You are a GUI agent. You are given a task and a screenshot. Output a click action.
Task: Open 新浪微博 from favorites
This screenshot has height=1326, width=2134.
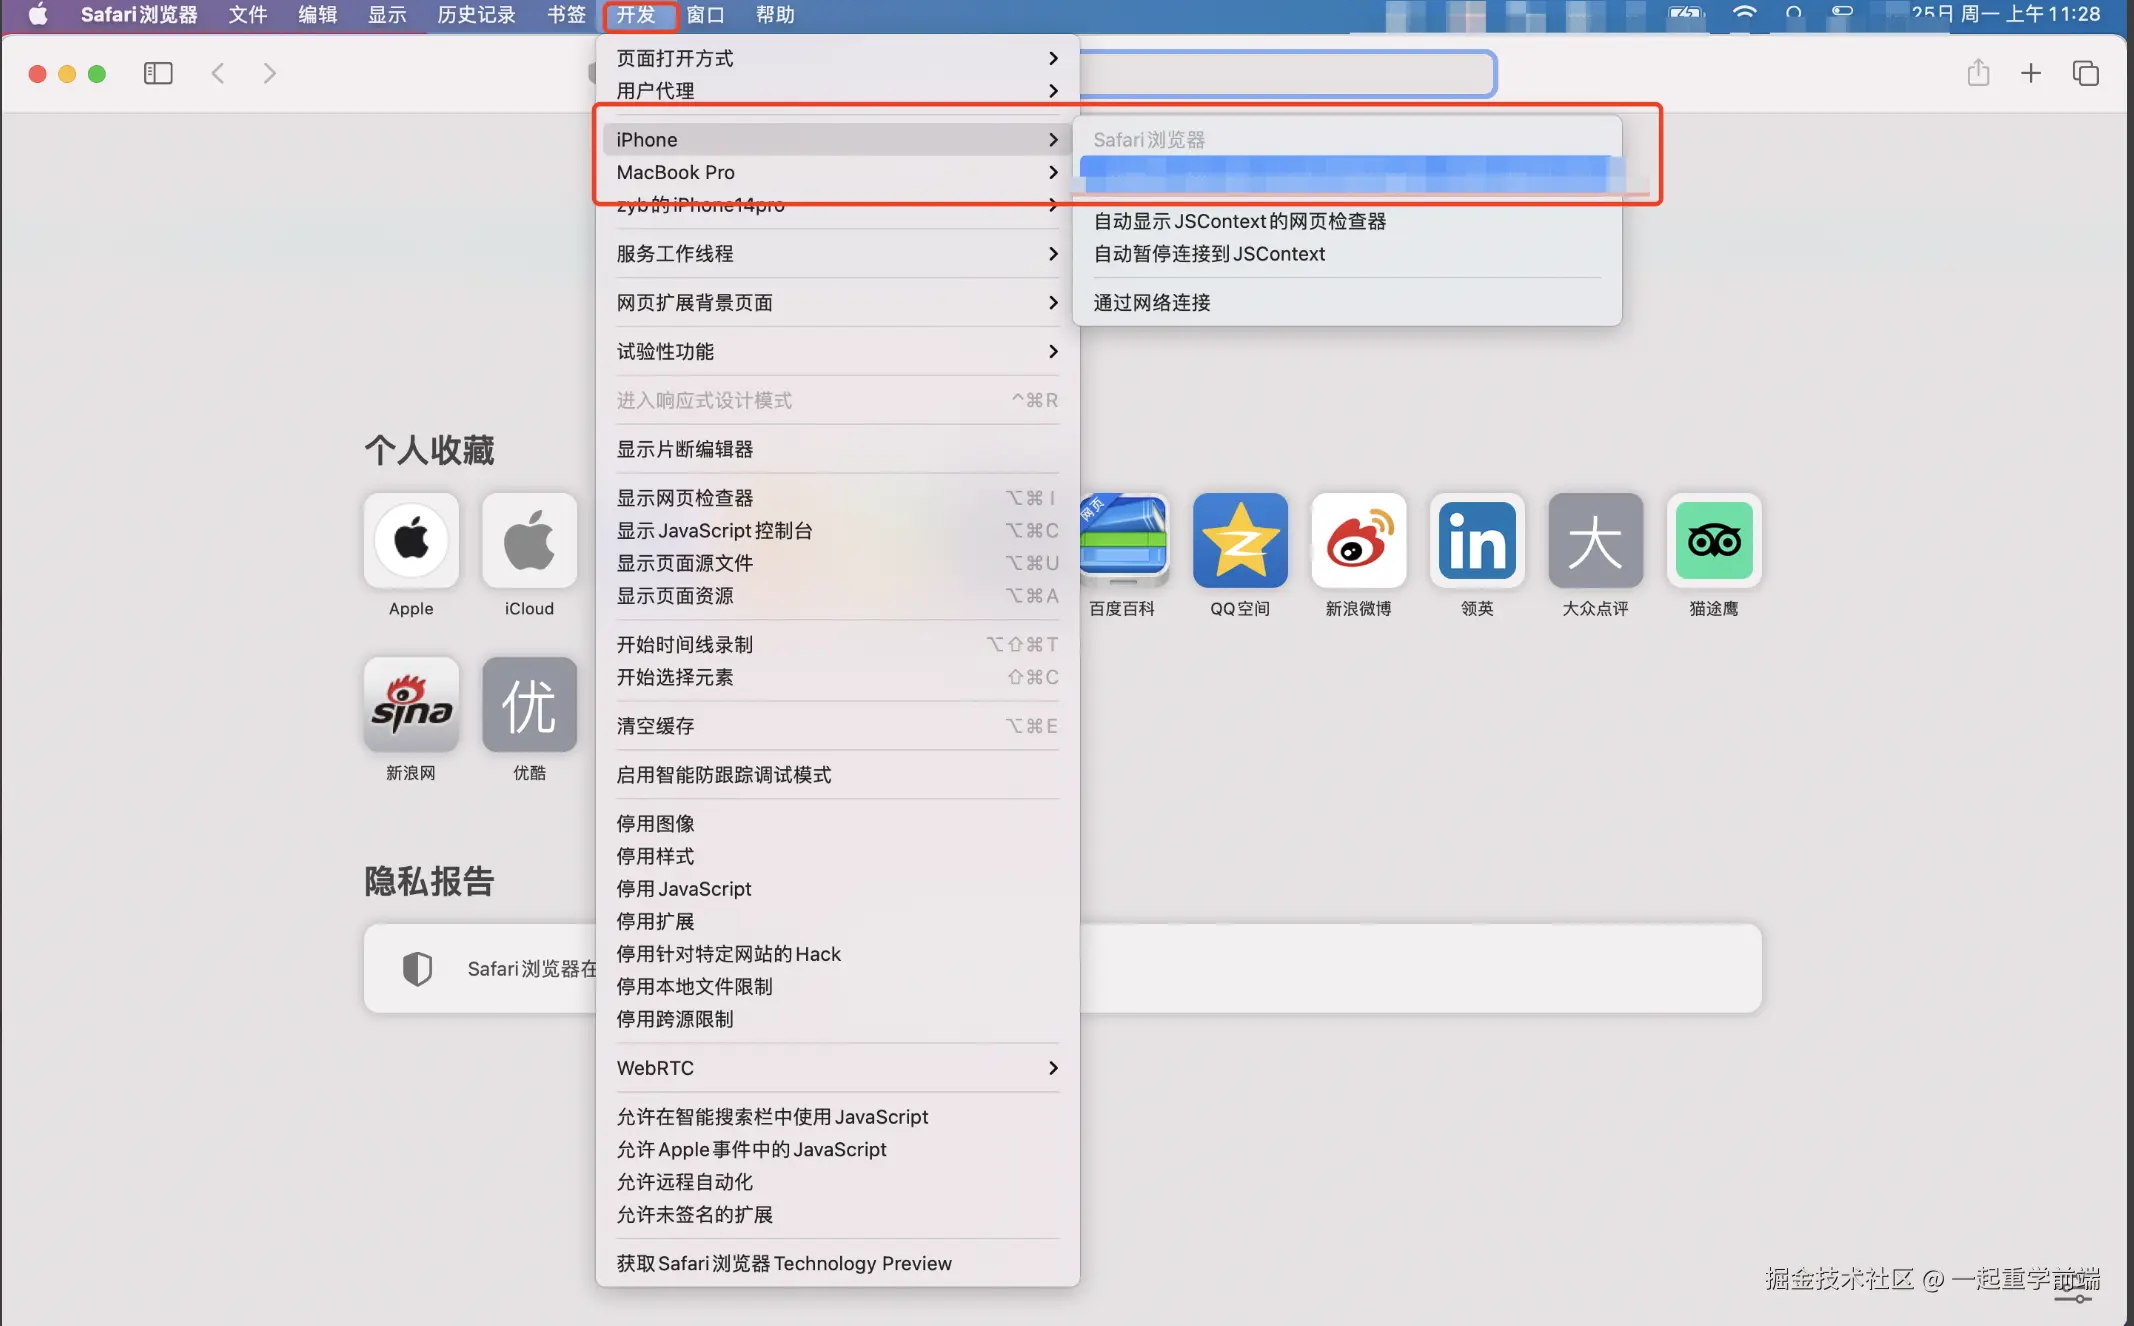(x=1358, y=540)
